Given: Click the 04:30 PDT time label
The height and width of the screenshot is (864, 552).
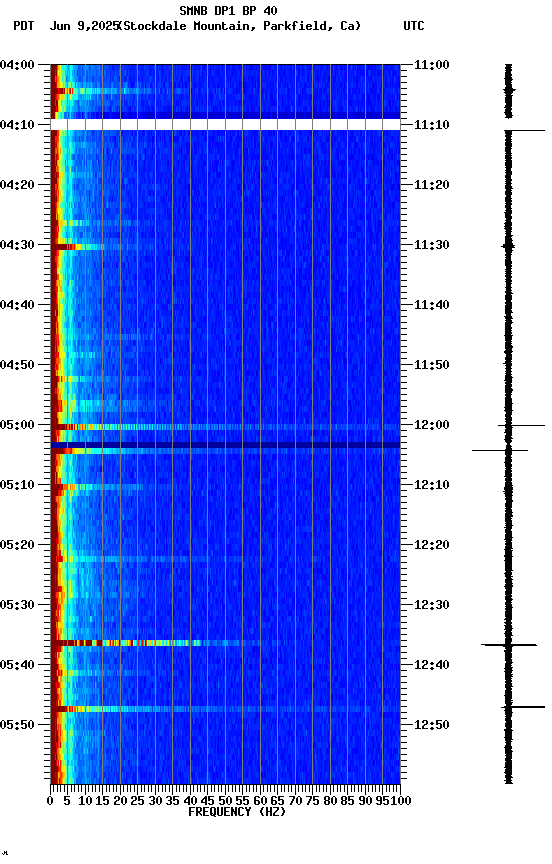Looking at the screenshot, I should [17, 245].
